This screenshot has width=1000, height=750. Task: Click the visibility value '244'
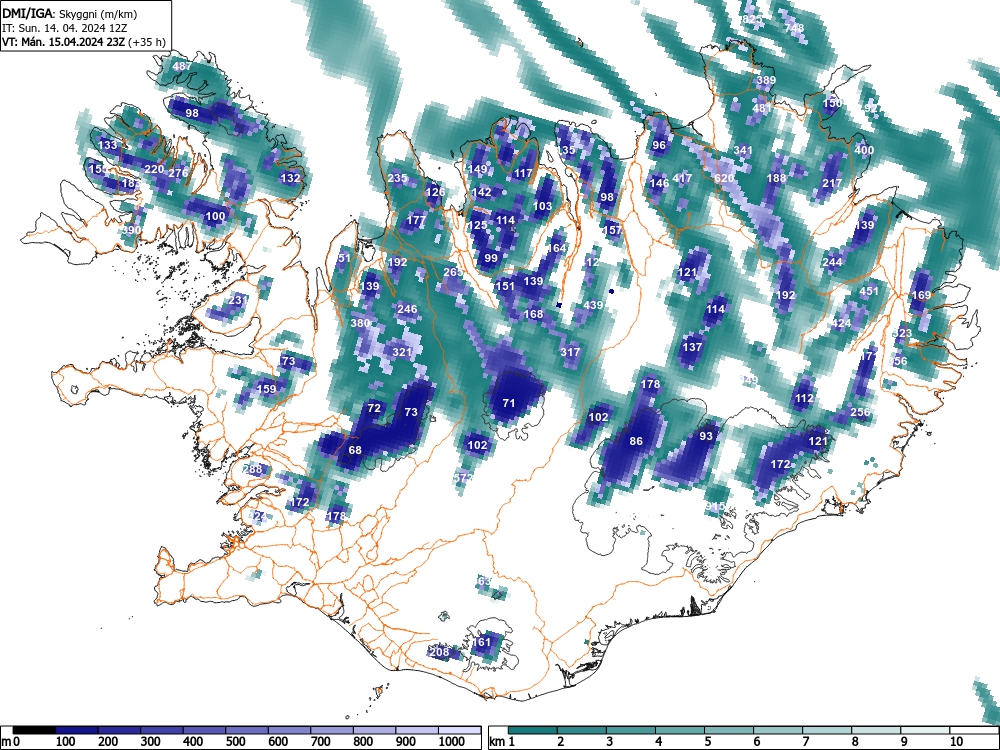[x=832, y=262]
